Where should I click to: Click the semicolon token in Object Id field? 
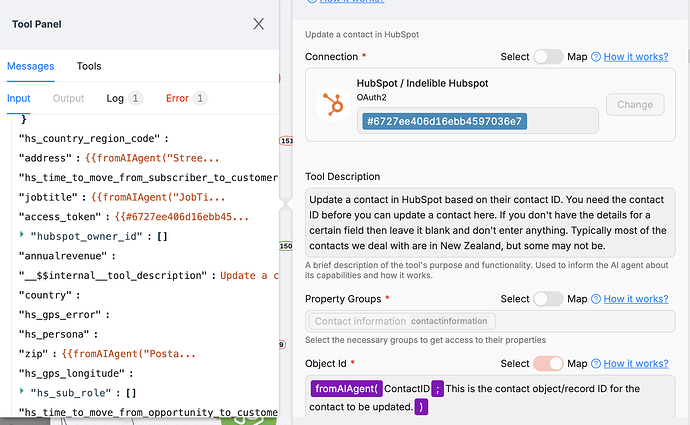[x=437, y=389]
